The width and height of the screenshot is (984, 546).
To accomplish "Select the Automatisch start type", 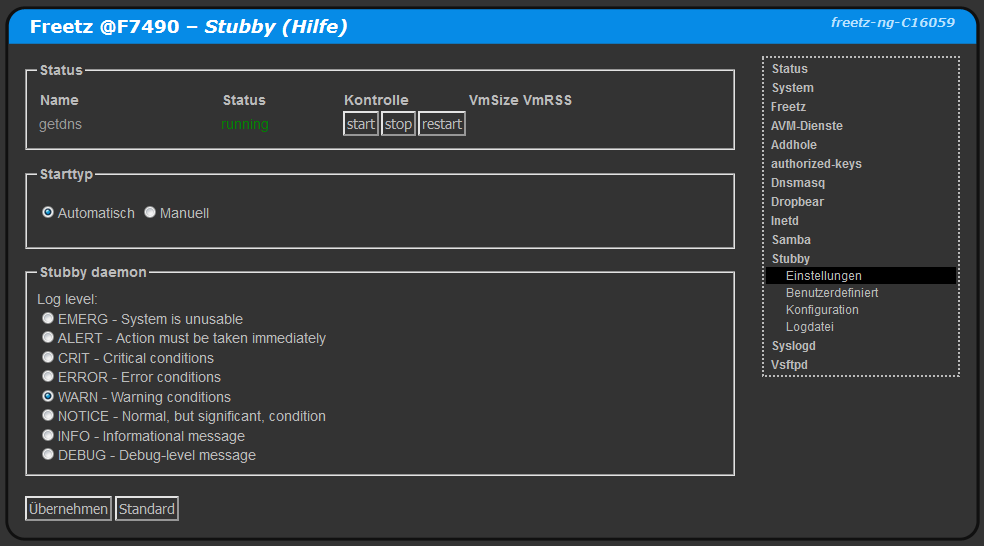I will pyautogui.click(x=48, y=213).
